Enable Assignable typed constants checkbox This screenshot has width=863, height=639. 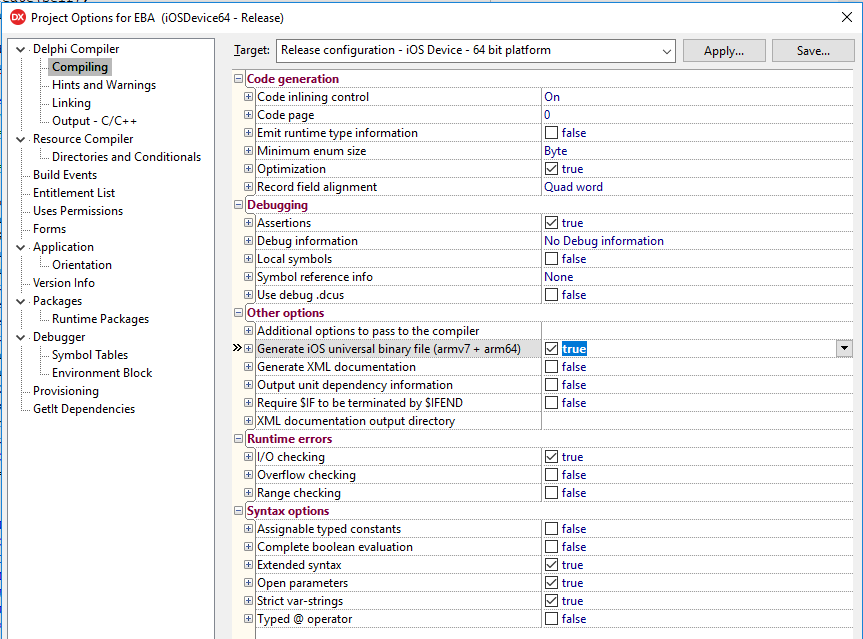point(551,529)
